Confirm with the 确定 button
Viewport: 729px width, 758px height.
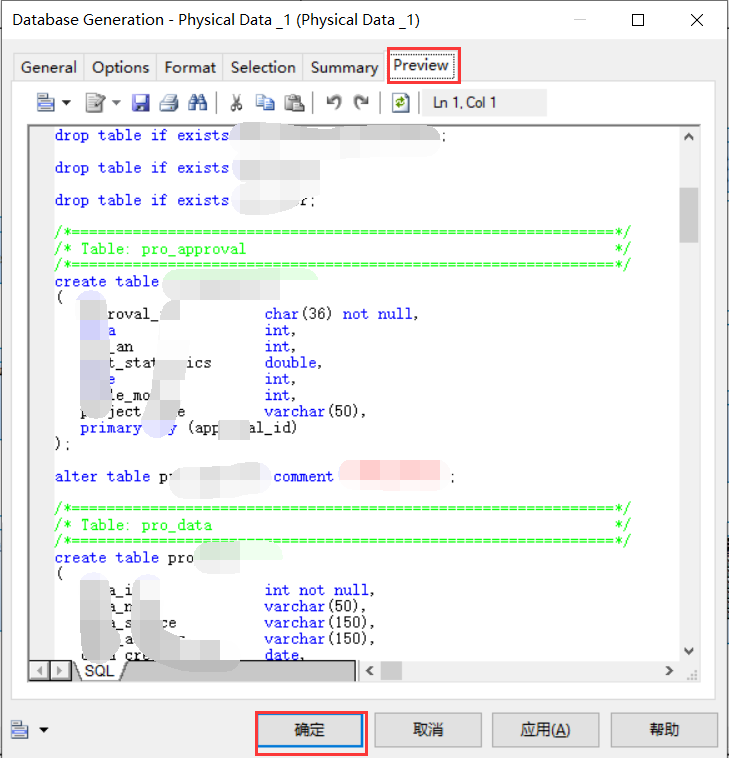point(310,730)
